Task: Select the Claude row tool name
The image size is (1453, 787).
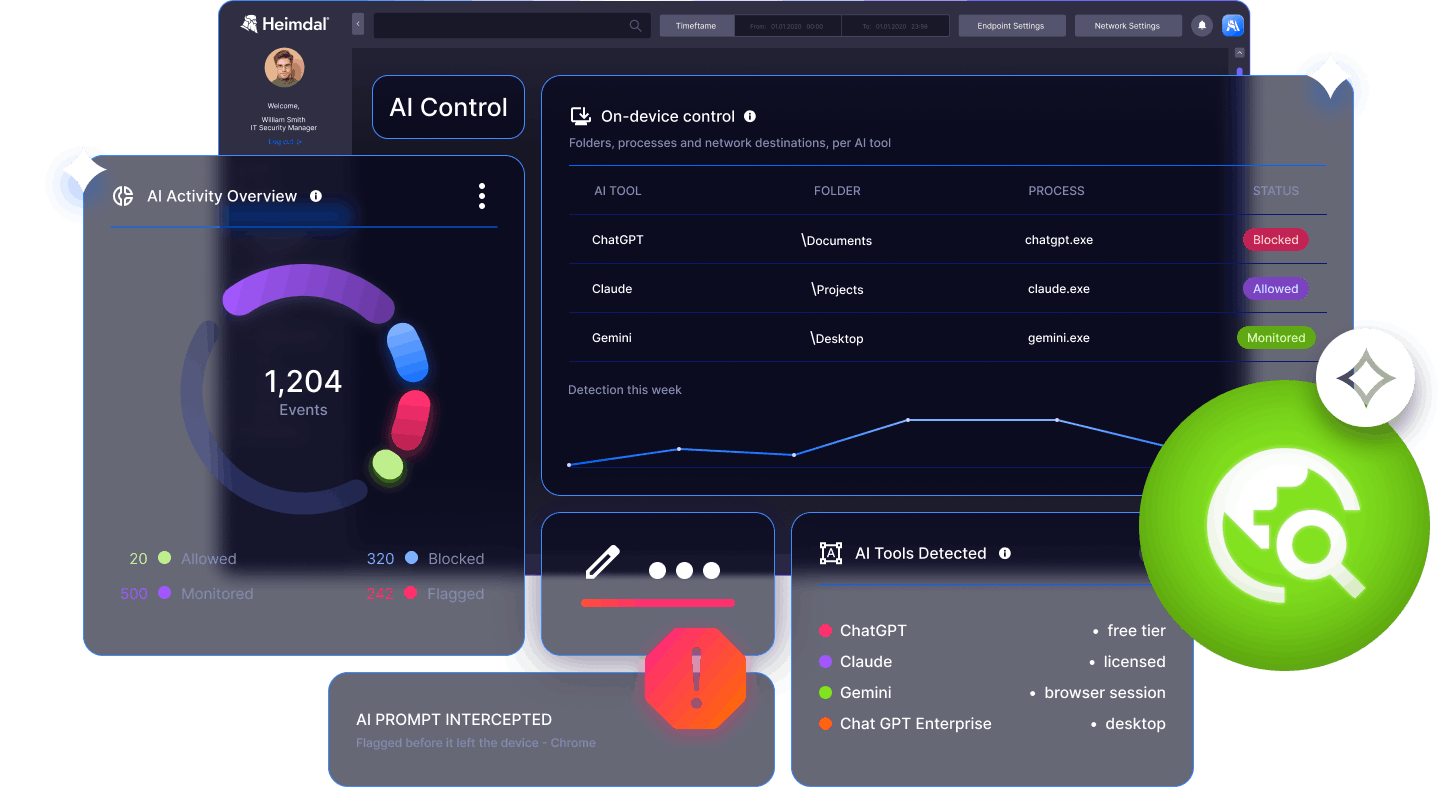Action: 612,289
